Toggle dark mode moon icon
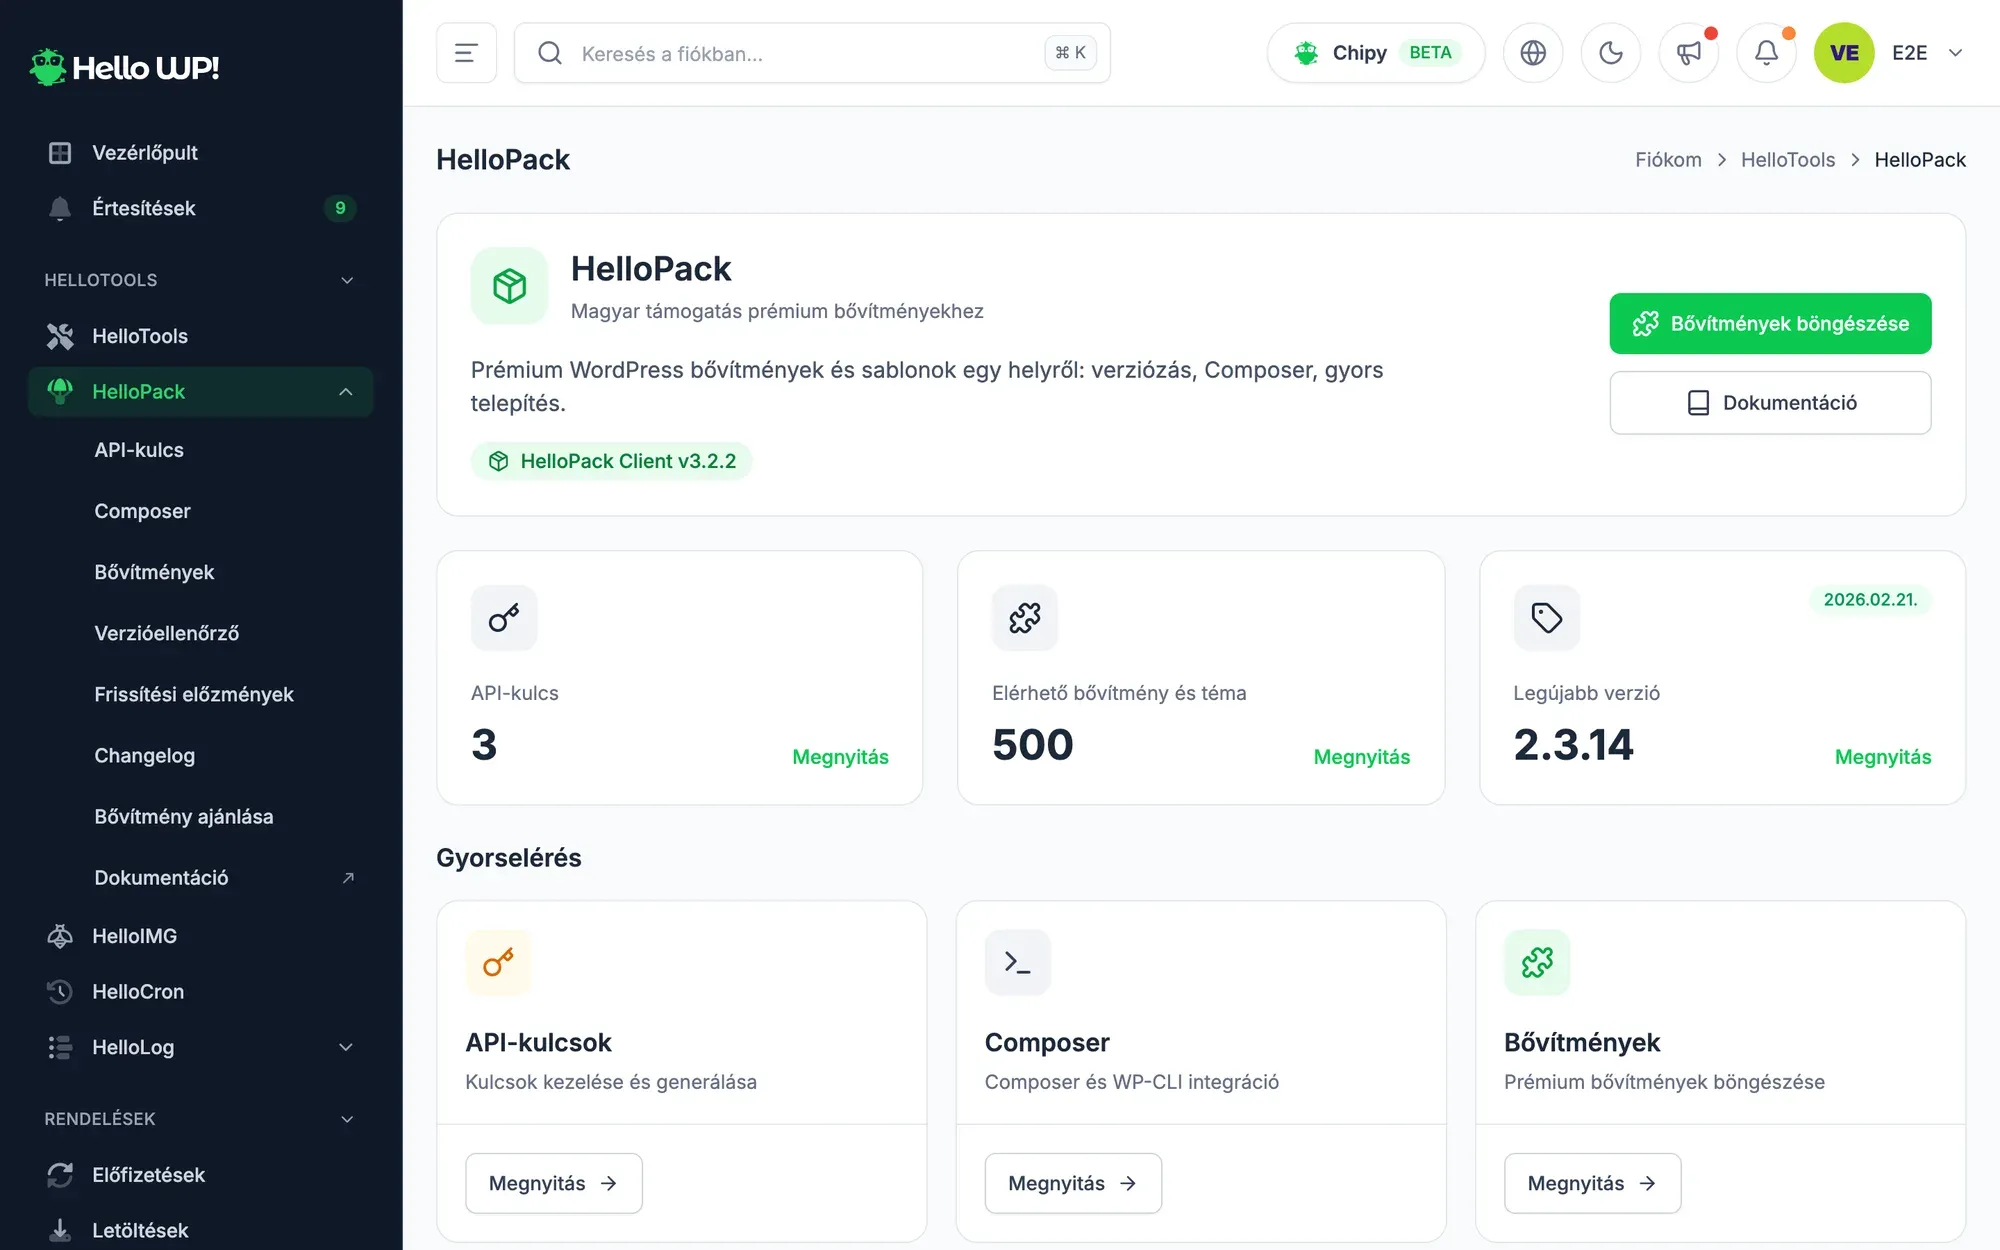 pos(1611,53)
